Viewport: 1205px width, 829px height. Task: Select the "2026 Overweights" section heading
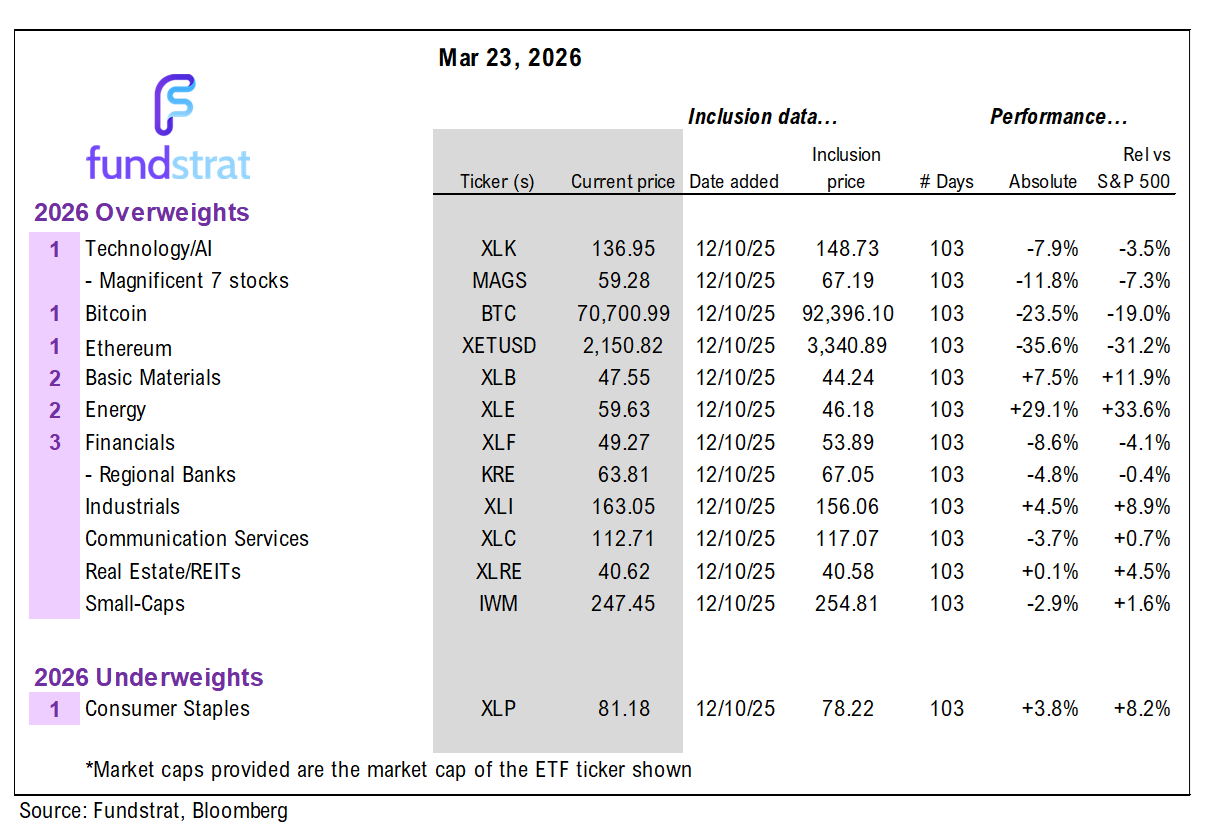(x=142, y=213)
